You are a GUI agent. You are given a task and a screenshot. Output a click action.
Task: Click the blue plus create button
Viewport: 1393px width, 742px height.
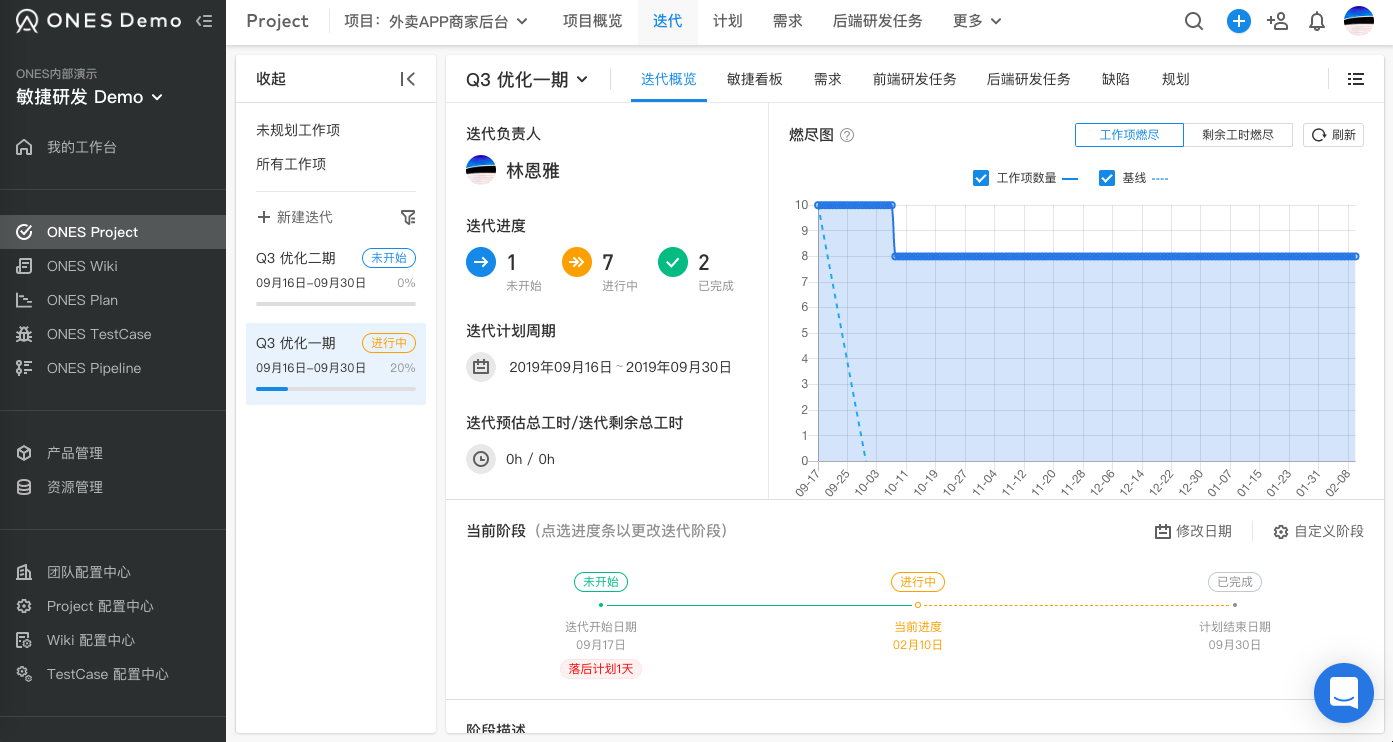click(1239, 21)
